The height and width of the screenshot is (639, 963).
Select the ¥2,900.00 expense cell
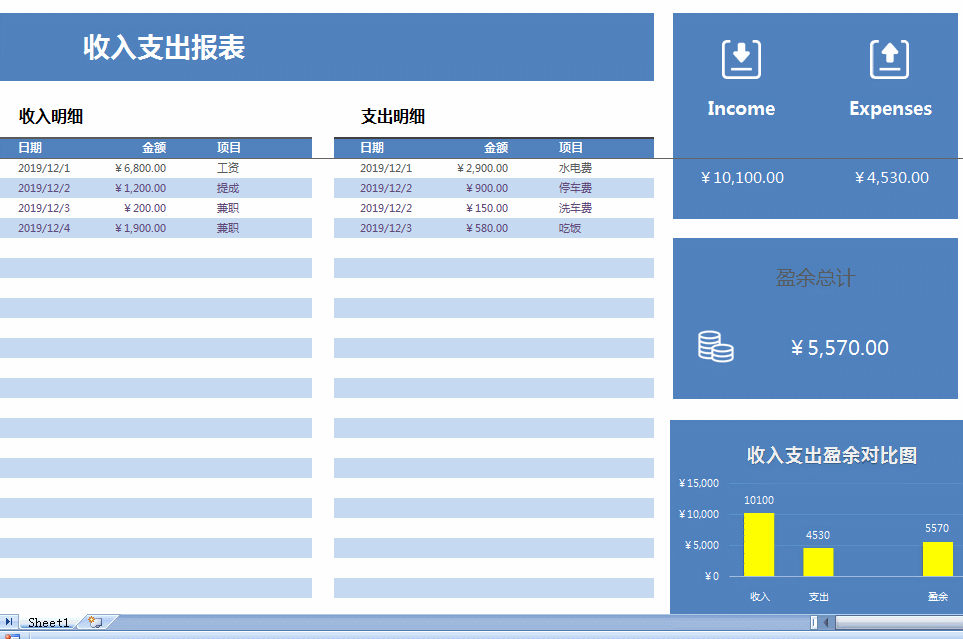point(483,168)
